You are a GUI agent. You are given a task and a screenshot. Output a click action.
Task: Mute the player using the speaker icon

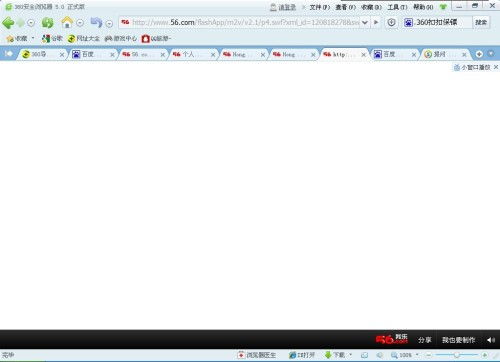(491, 340)
